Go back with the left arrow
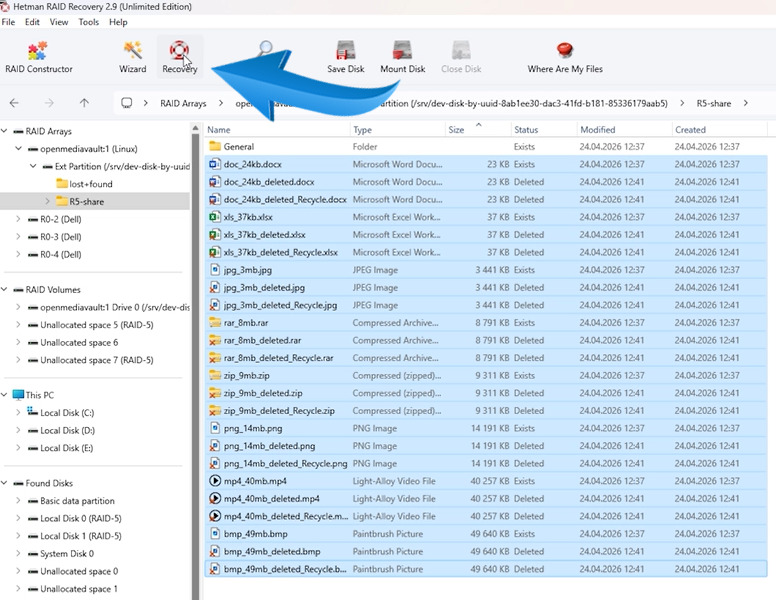 point(14,103)
